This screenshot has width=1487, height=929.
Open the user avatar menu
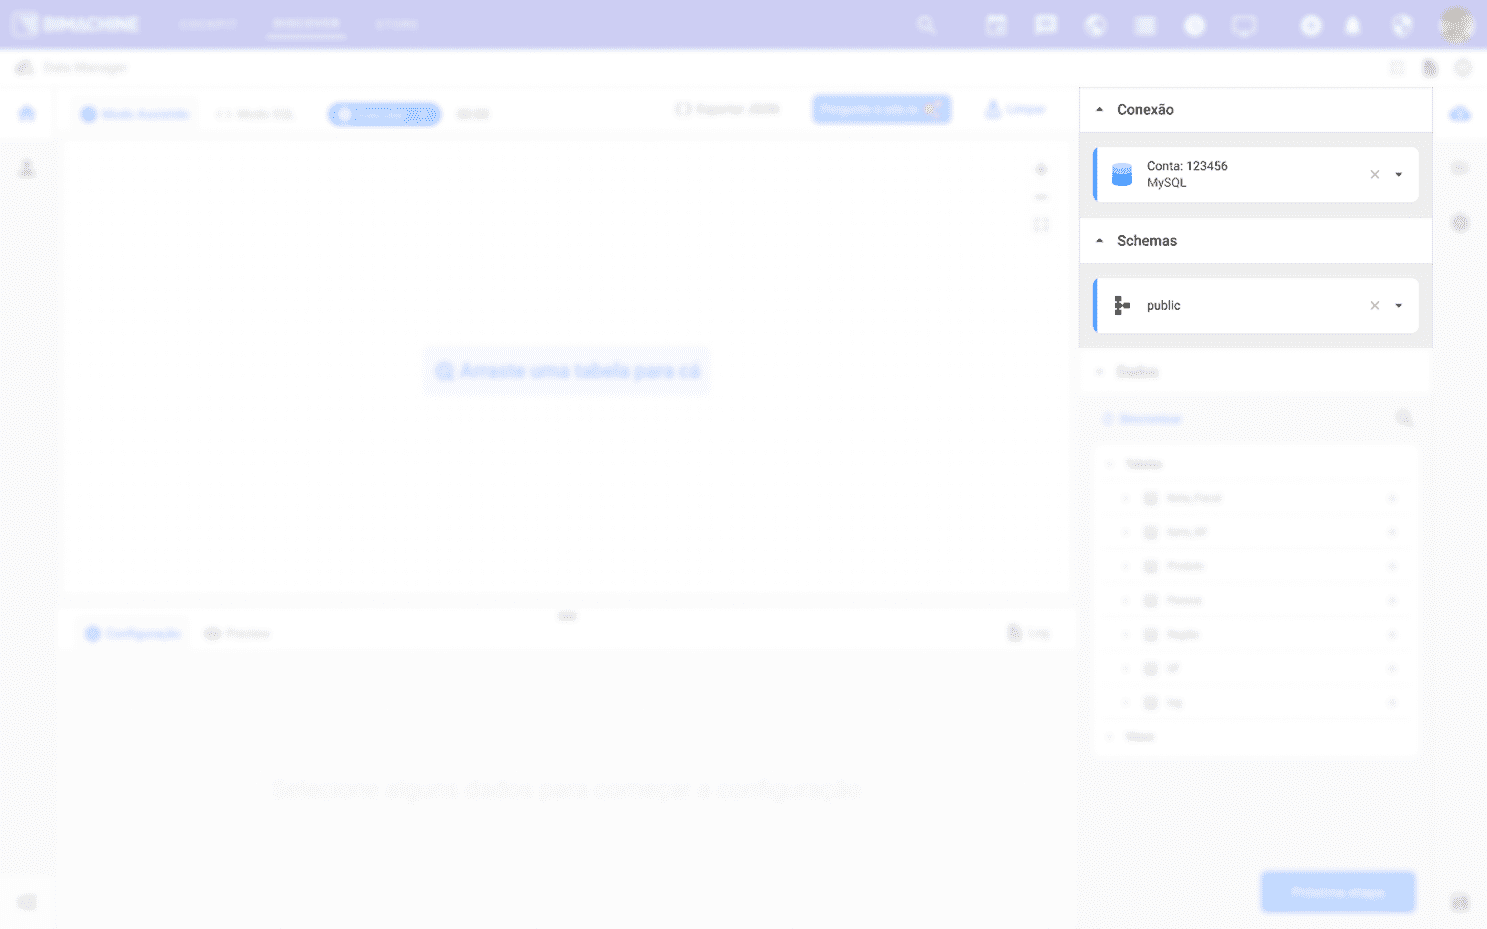click(x=1456, y=25)
